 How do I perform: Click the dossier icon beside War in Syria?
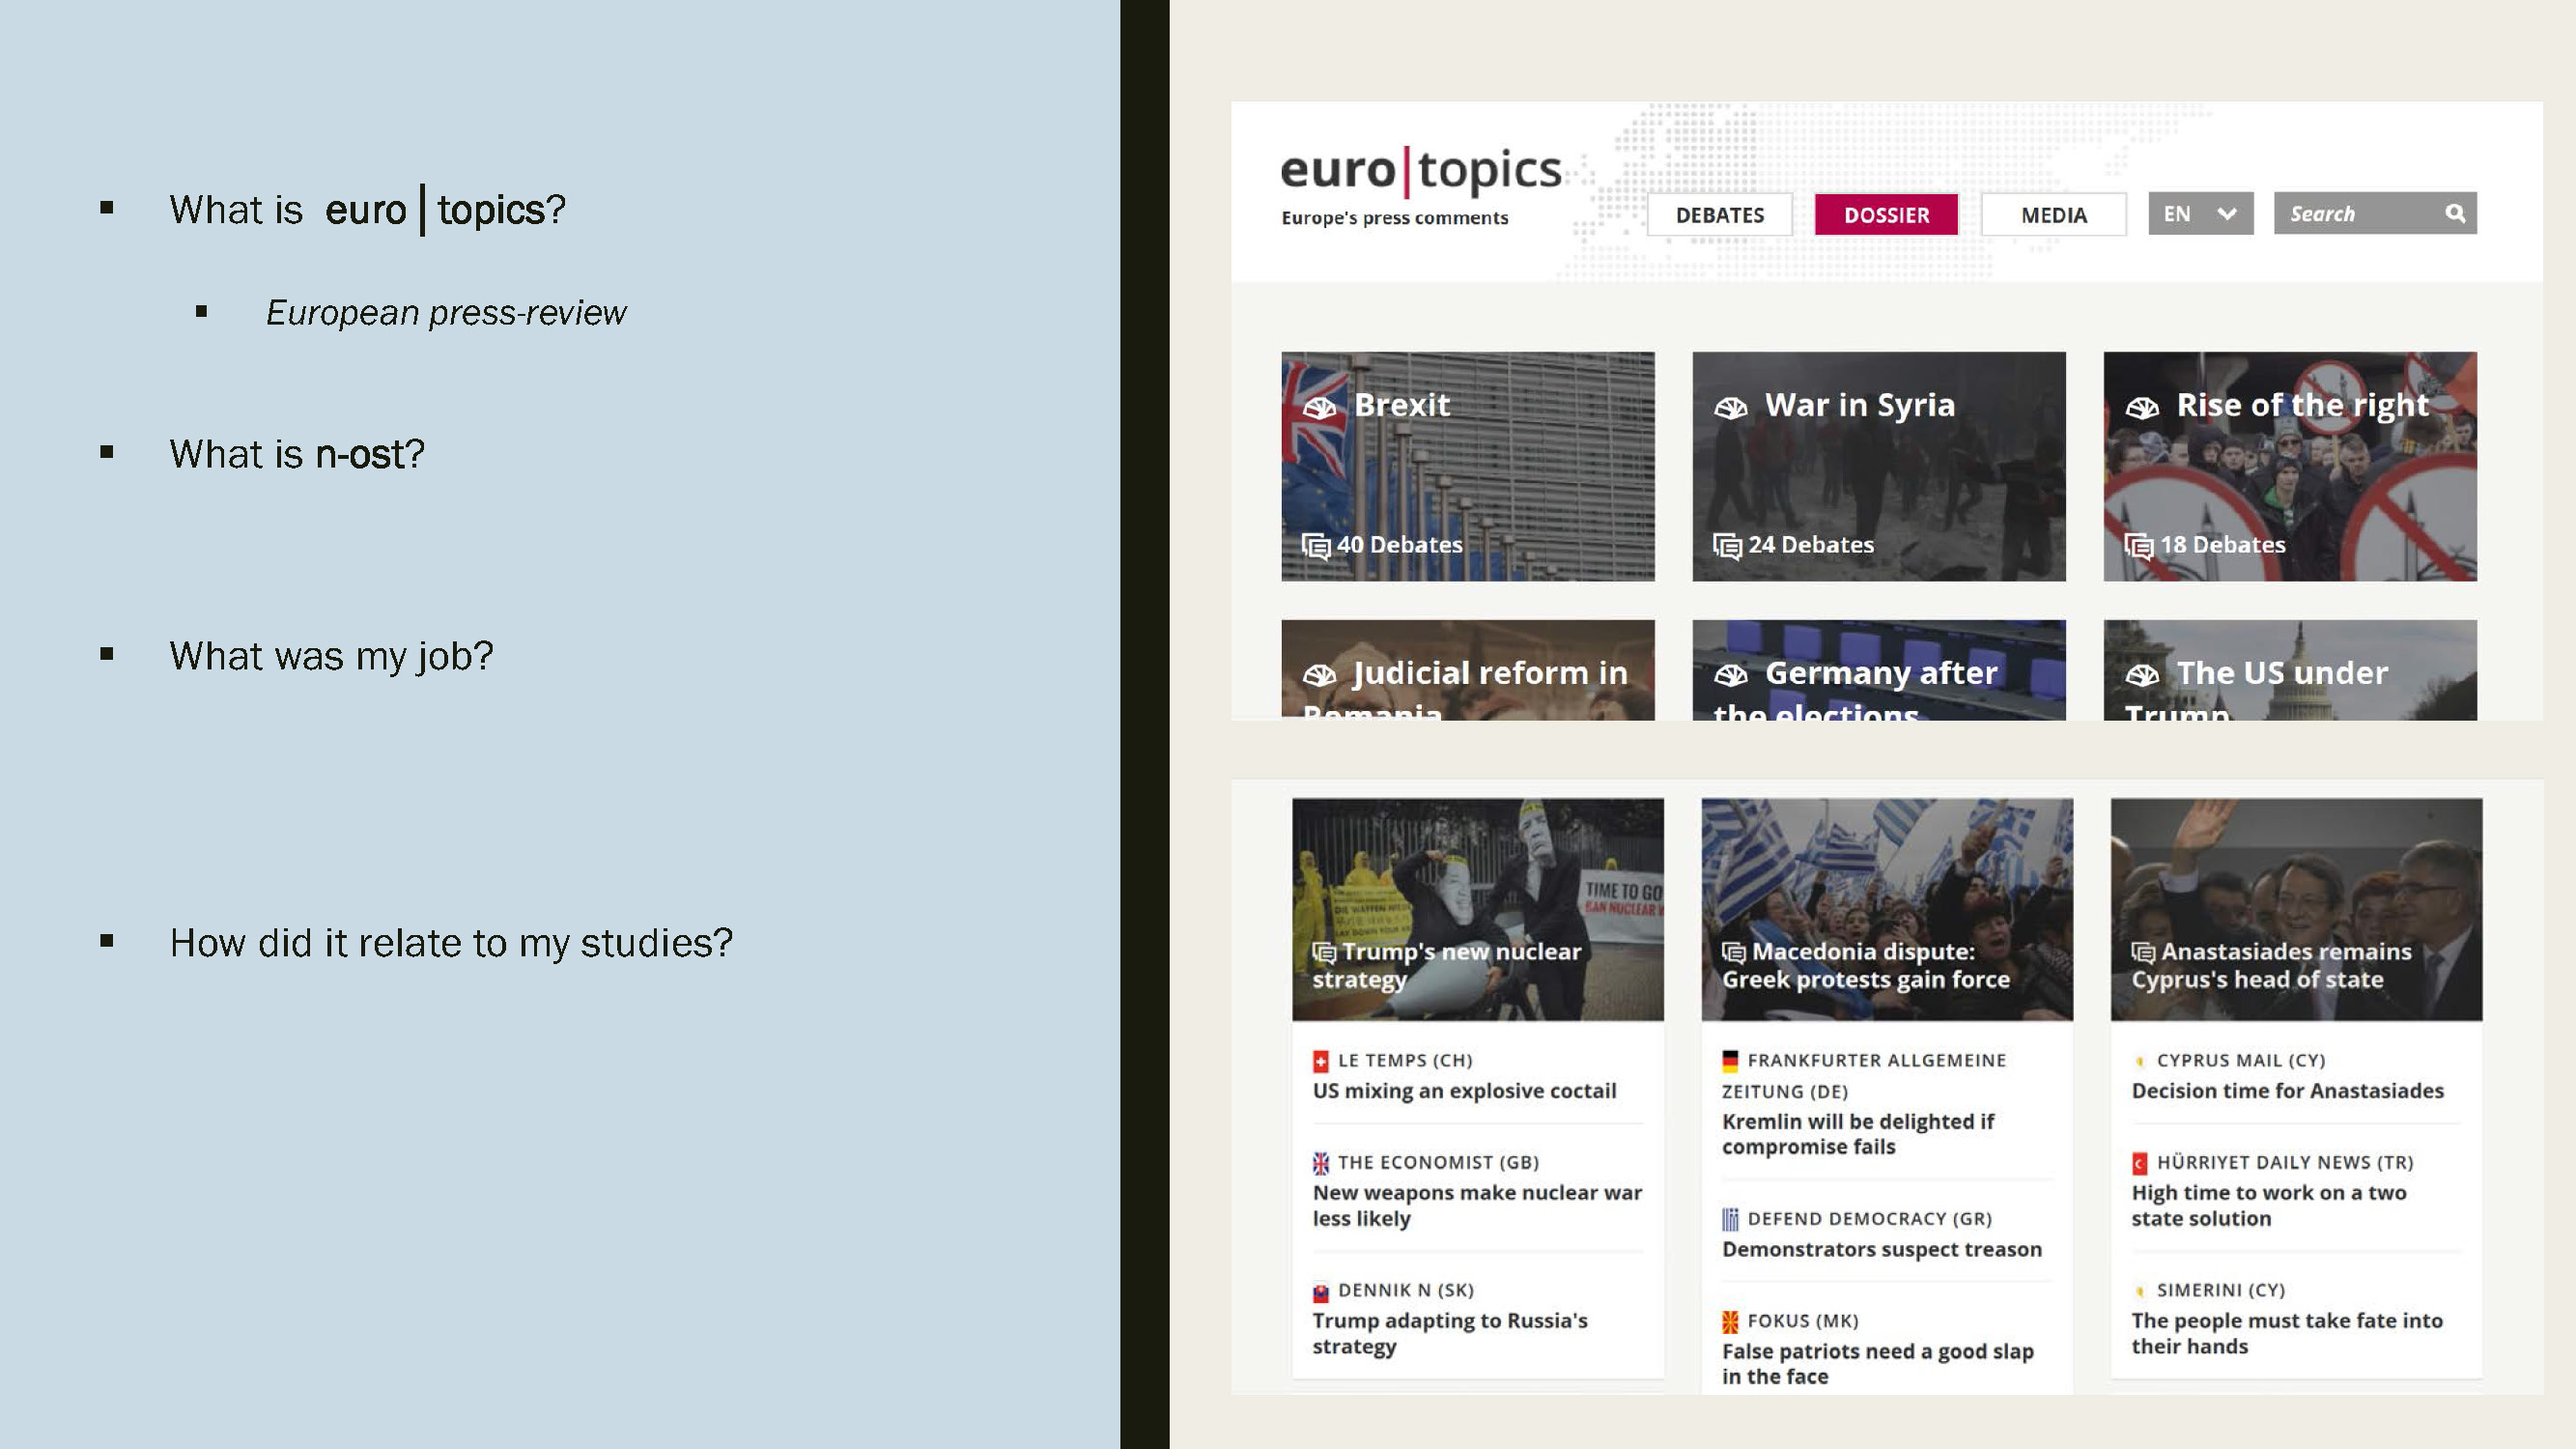(1730, 407)
